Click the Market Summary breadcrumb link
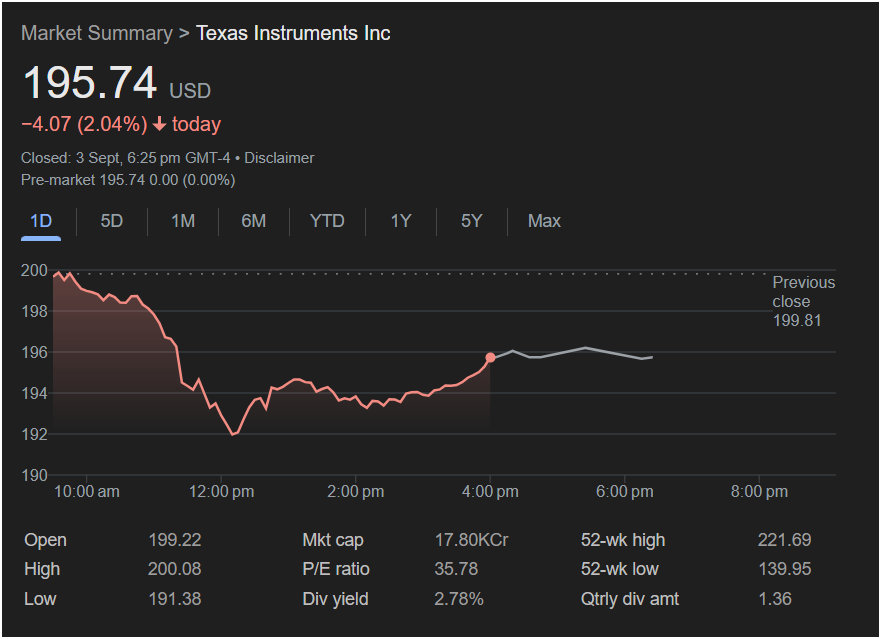Image resolution: width=881 pixels, height=639 pixels. point(97,33)
